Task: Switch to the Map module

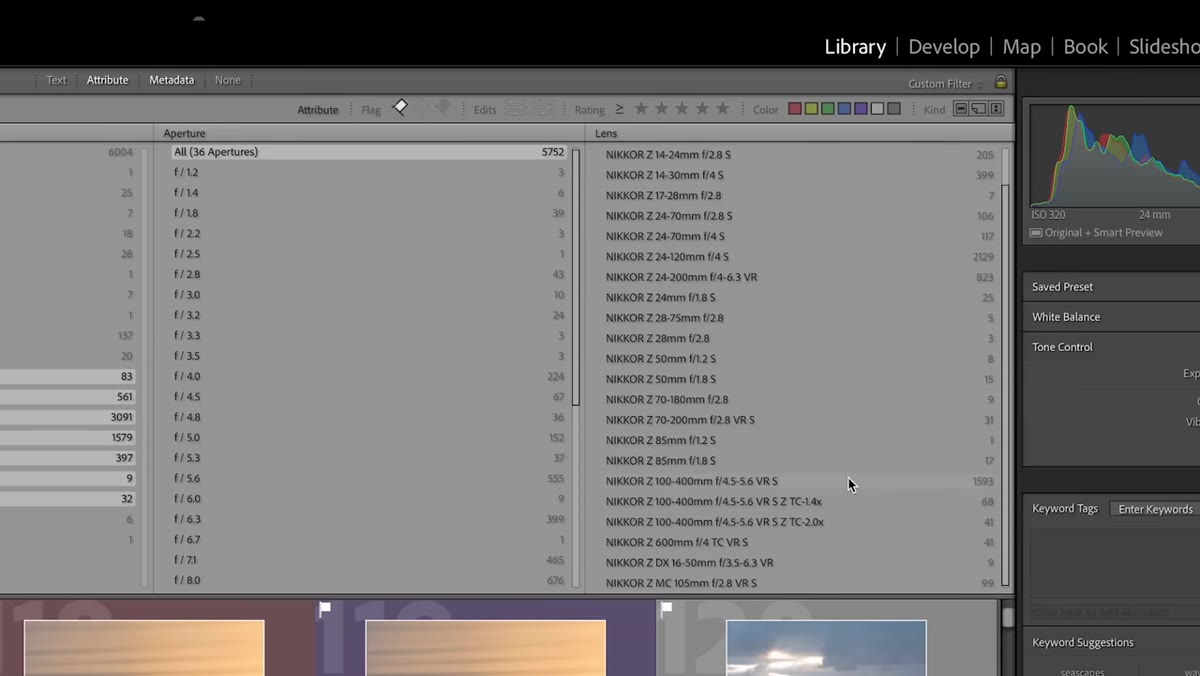Action: click(x=1021, y=47)
